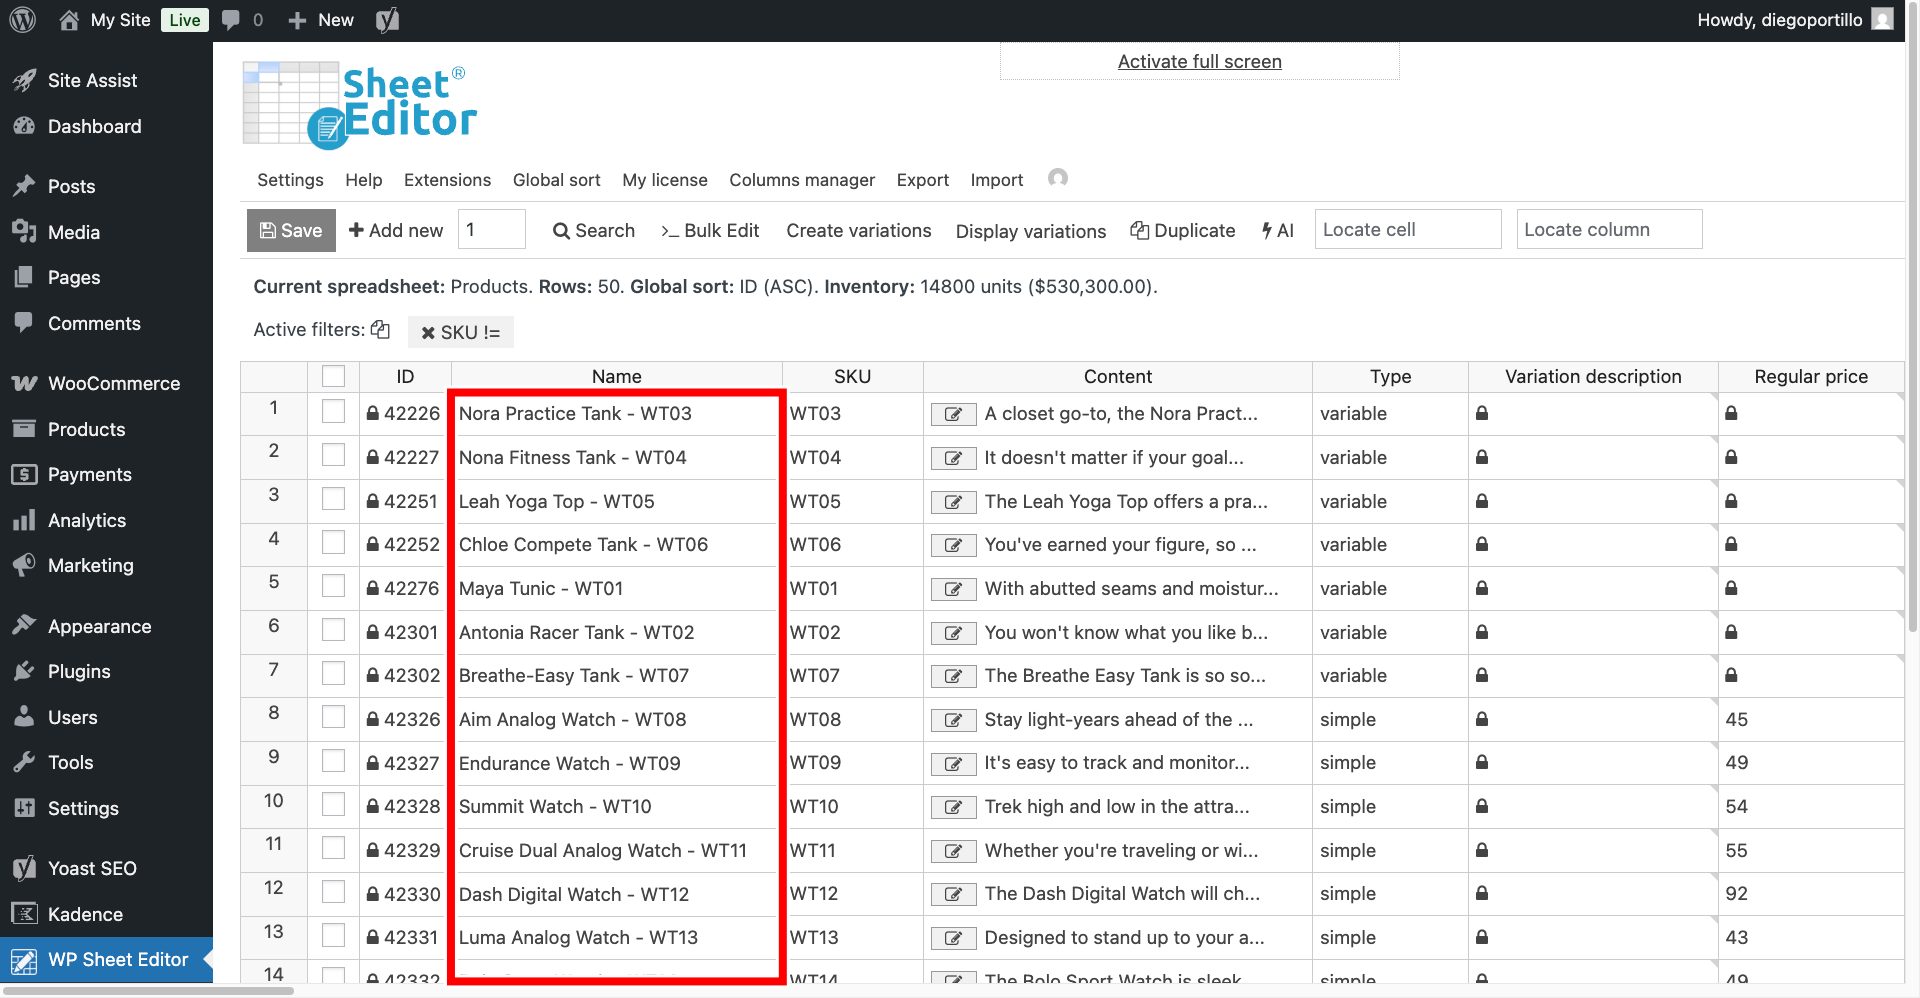Click the WordPress logo in admin bar
The width and height of the screenshot is (1920, 998).
22,20
